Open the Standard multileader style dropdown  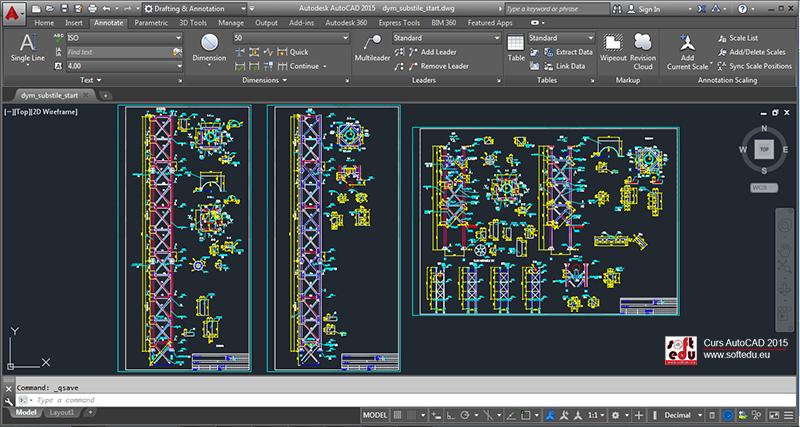pos(447,38)
